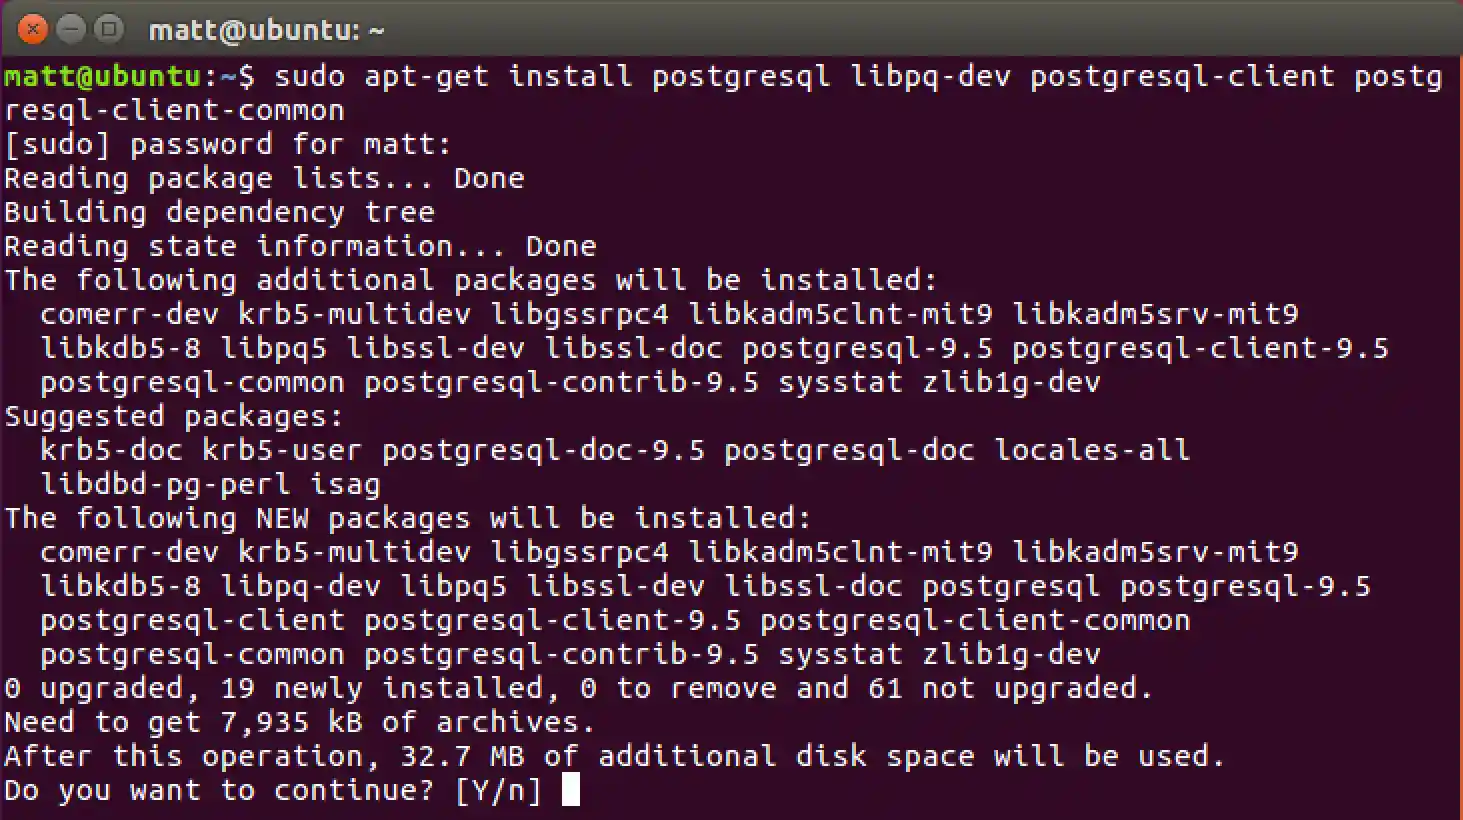Click the krb5-doc suggested package name
Screen dimensions: 1463x820
pyautogui.click(x=111, y=450)
